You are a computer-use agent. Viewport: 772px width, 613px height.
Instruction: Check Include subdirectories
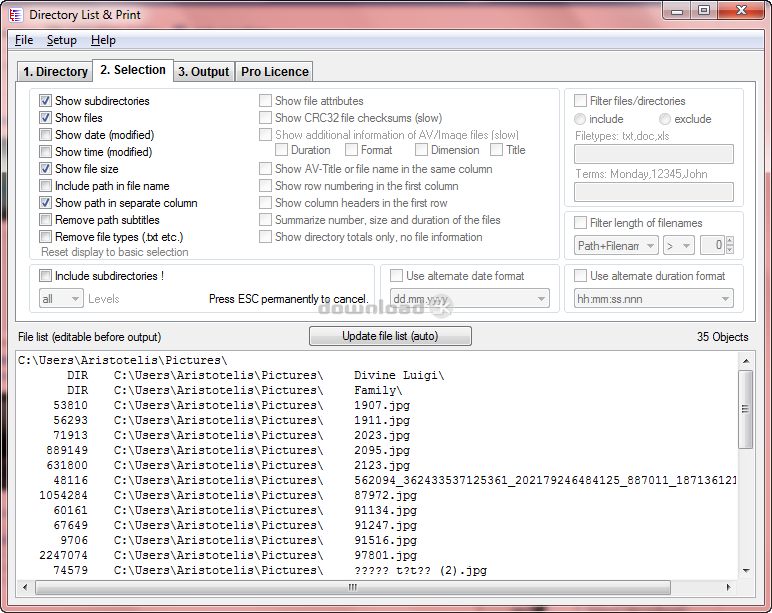tap(45, 276)
